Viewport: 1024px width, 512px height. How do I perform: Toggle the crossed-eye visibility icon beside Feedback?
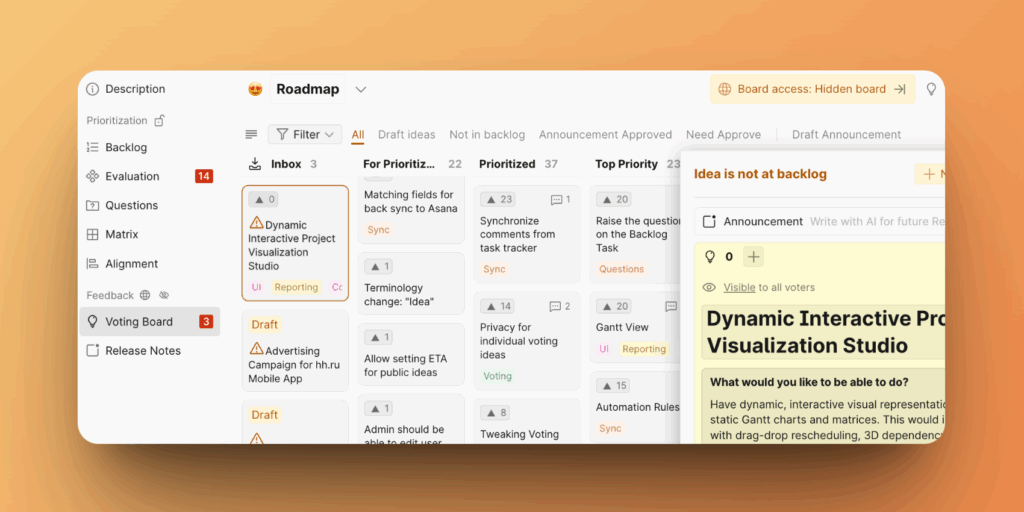[164, 295]
